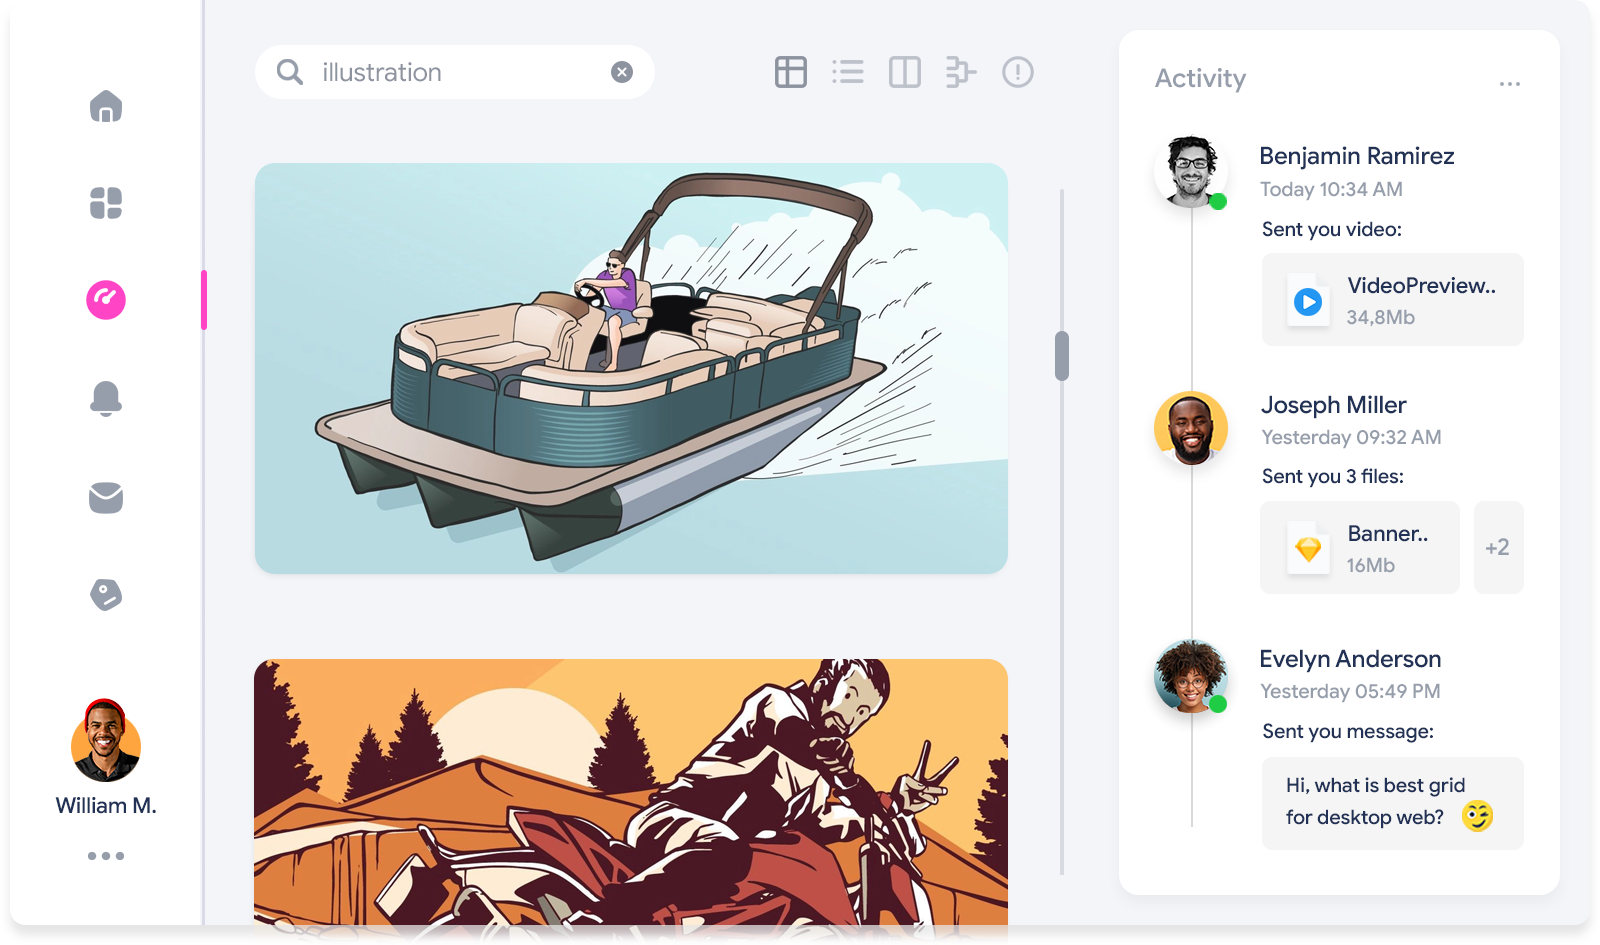Open Activity panel three-dot menu
The image size is (1600, 945).
click(1509, 84)
